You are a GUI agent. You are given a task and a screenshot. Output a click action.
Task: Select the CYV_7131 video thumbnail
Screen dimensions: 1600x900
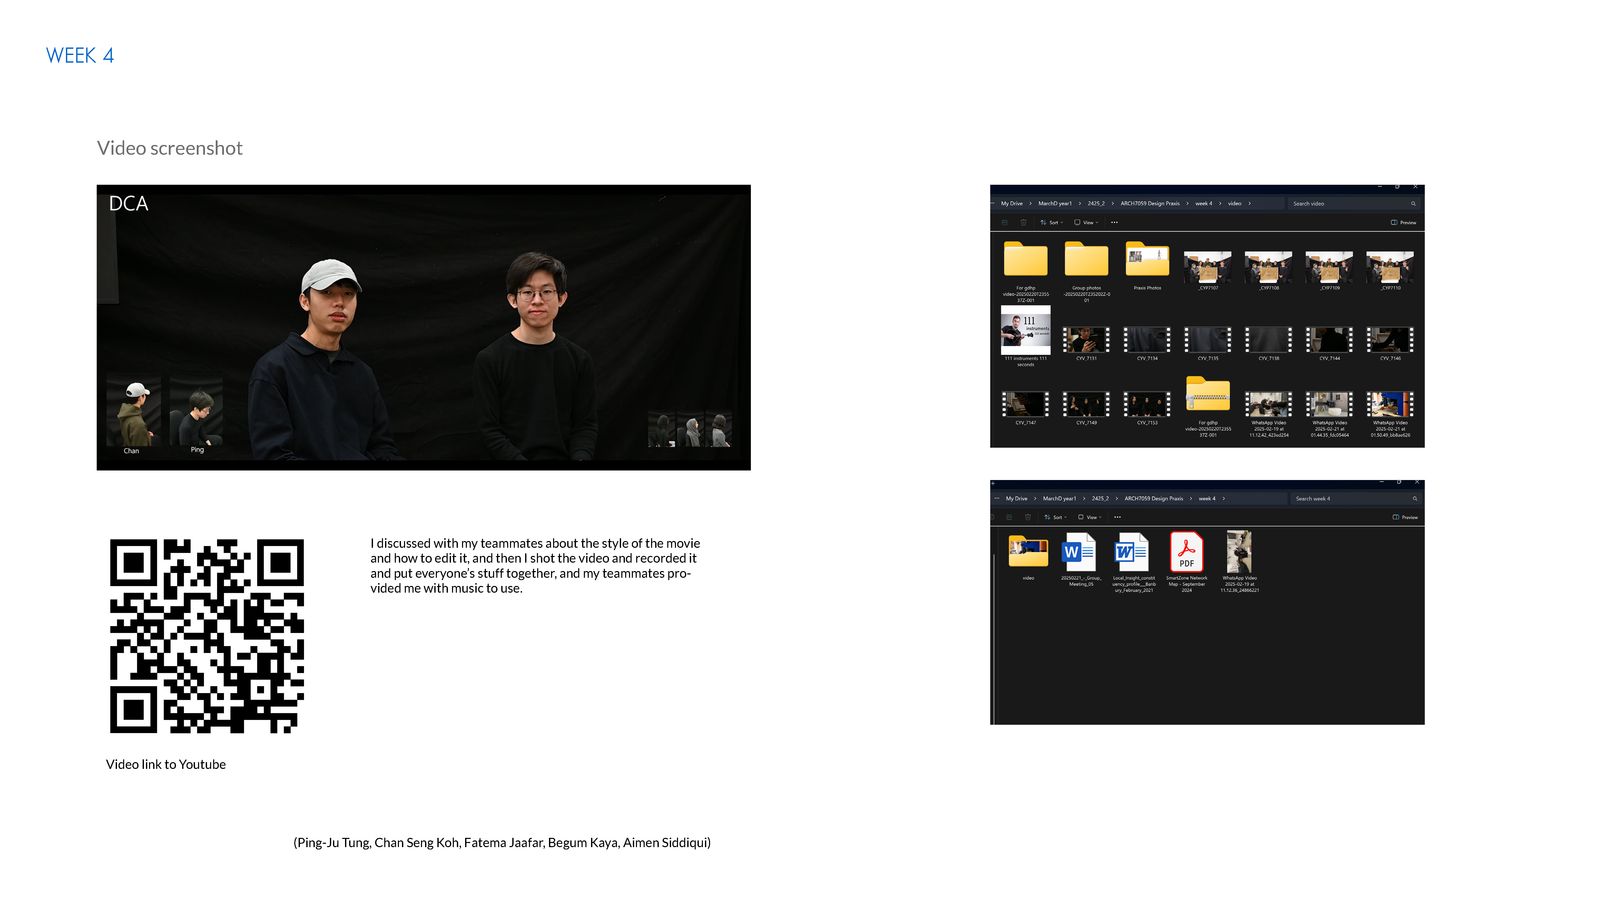point(1086,339)
